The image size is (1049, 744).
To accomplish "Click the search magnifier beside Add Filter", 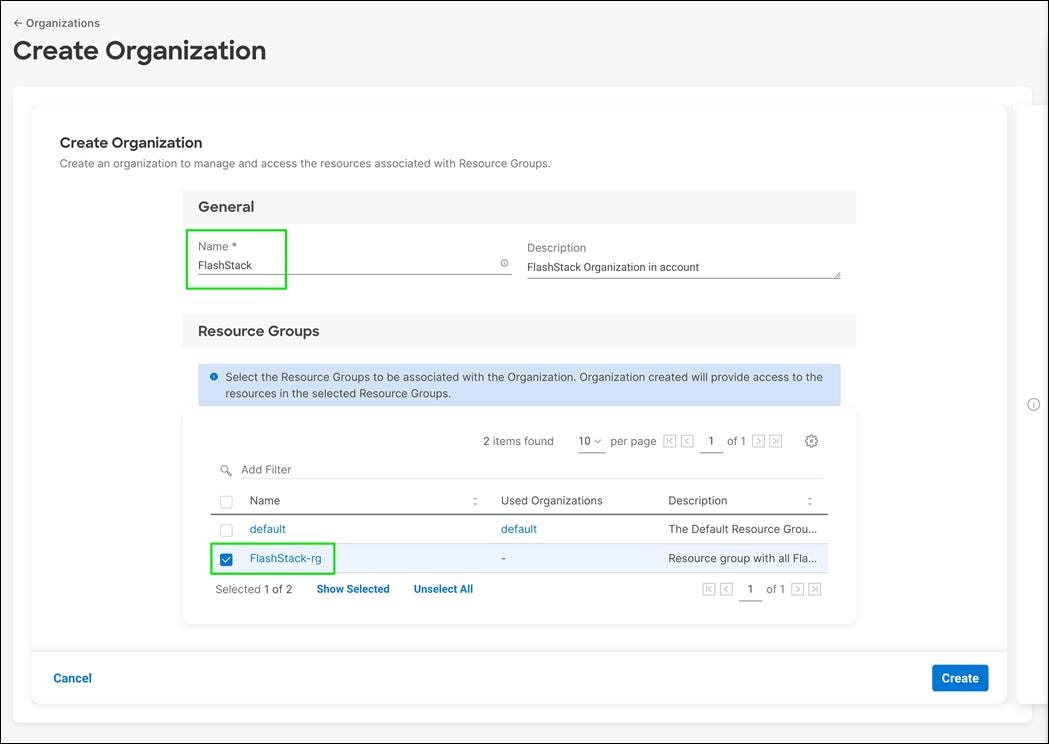I will tap(225, 469).
